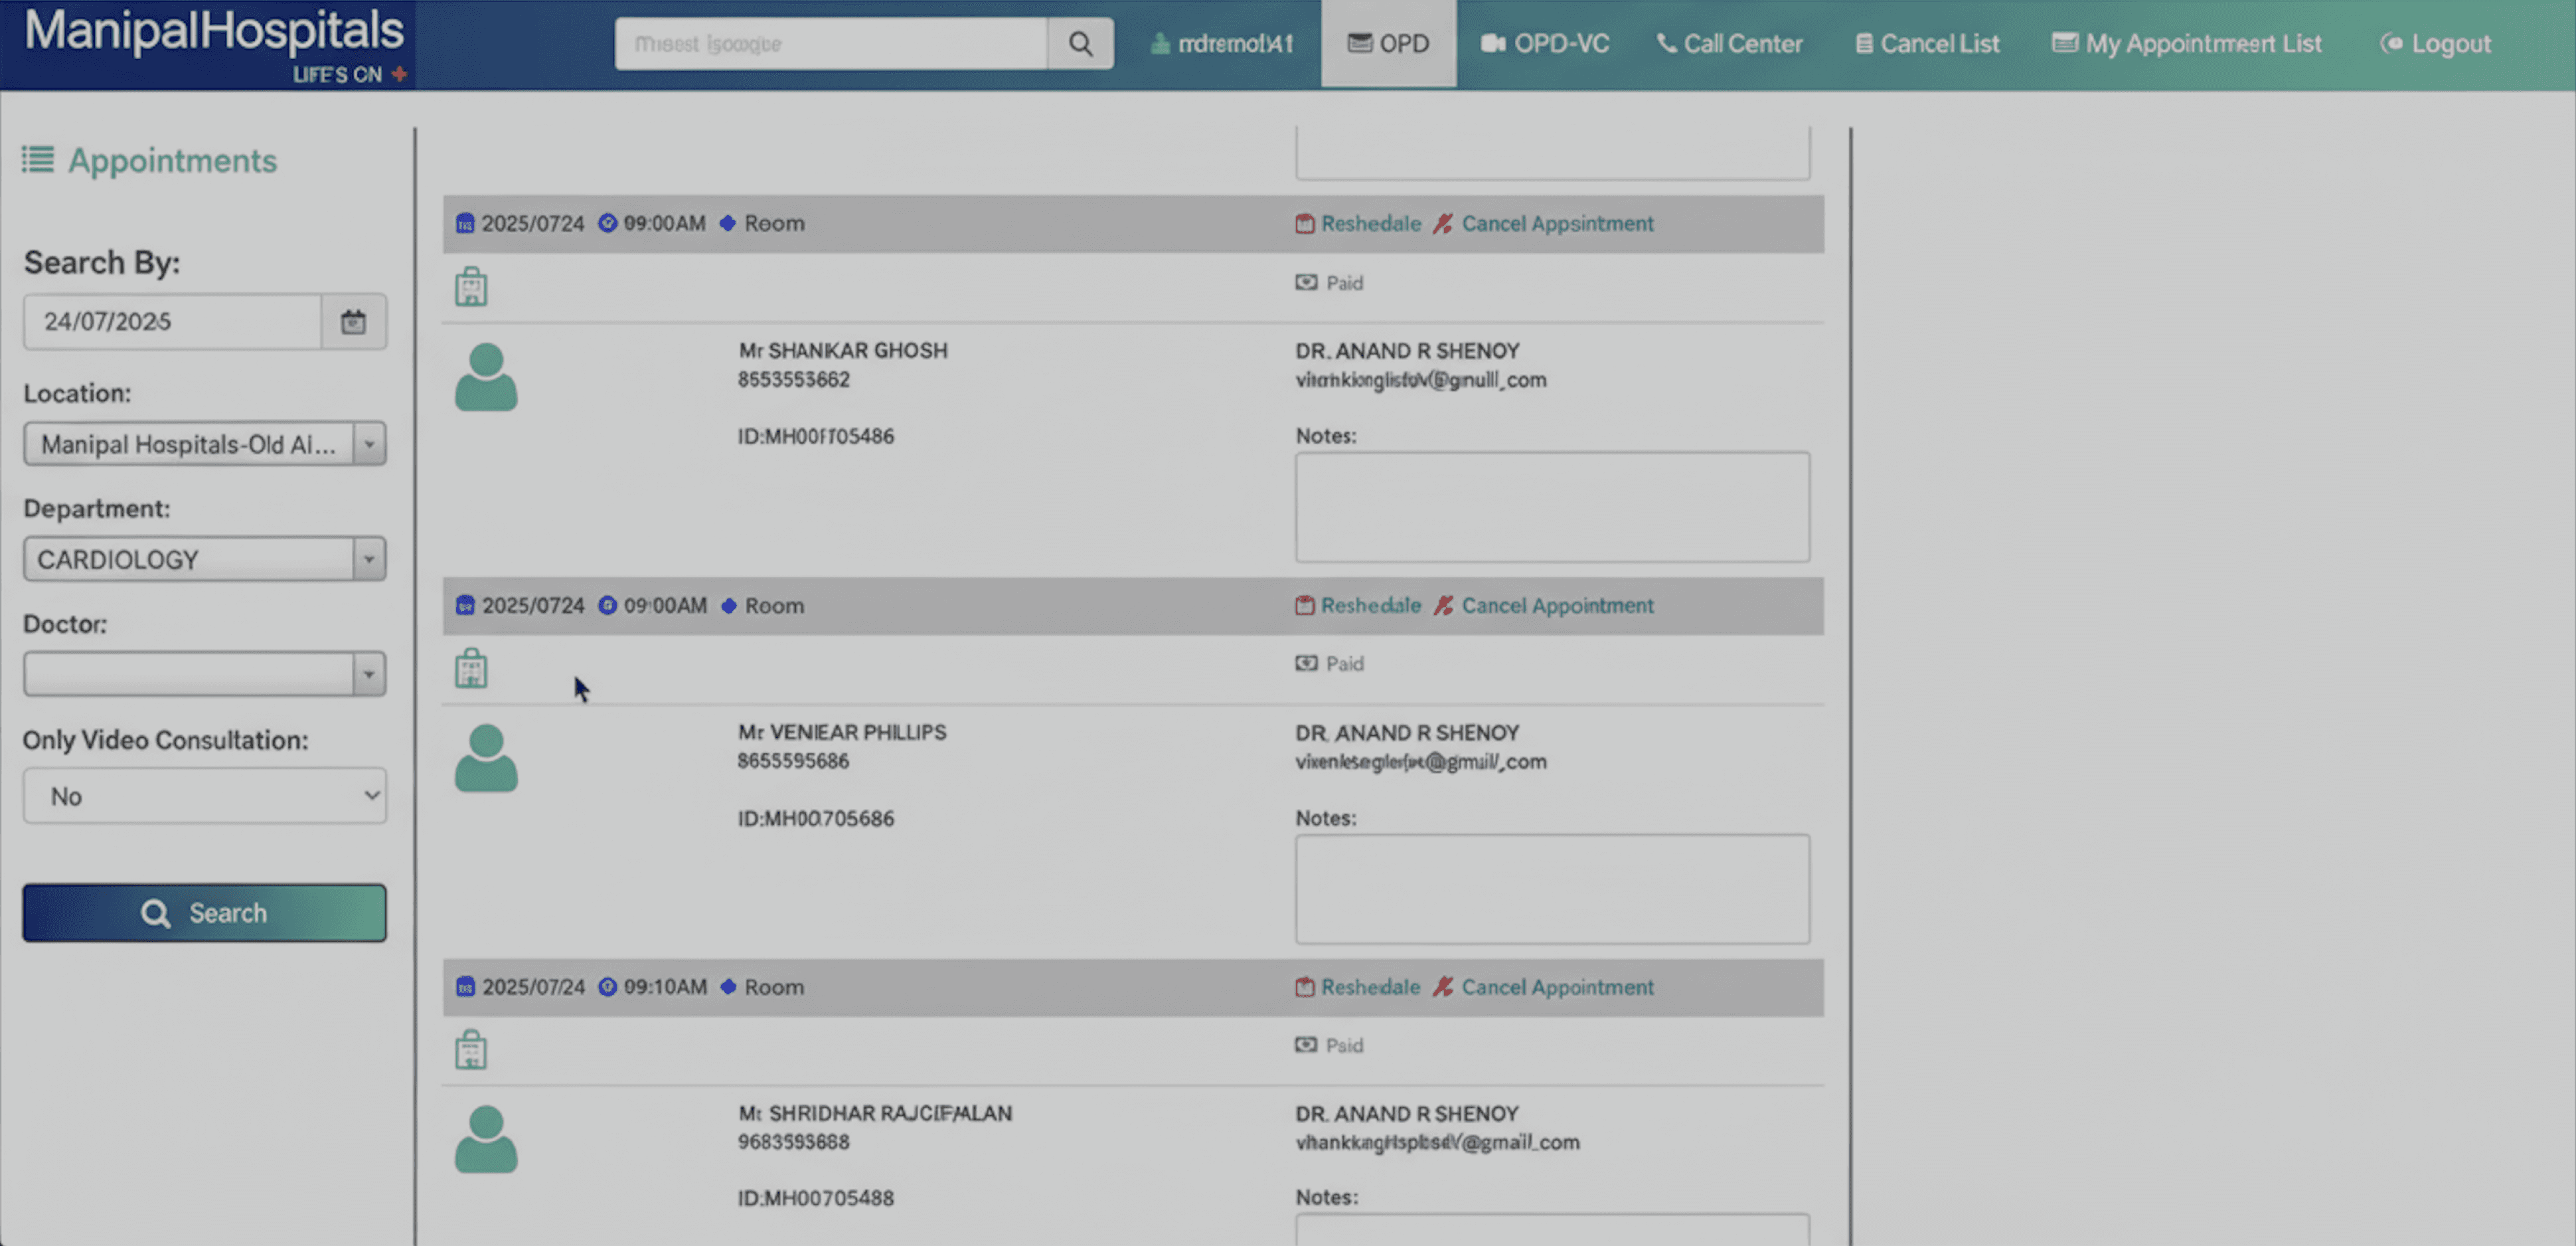This screenshot has height=1246, width=2576.
Task: Go to My Appointment List
Action: [2187, 44]
